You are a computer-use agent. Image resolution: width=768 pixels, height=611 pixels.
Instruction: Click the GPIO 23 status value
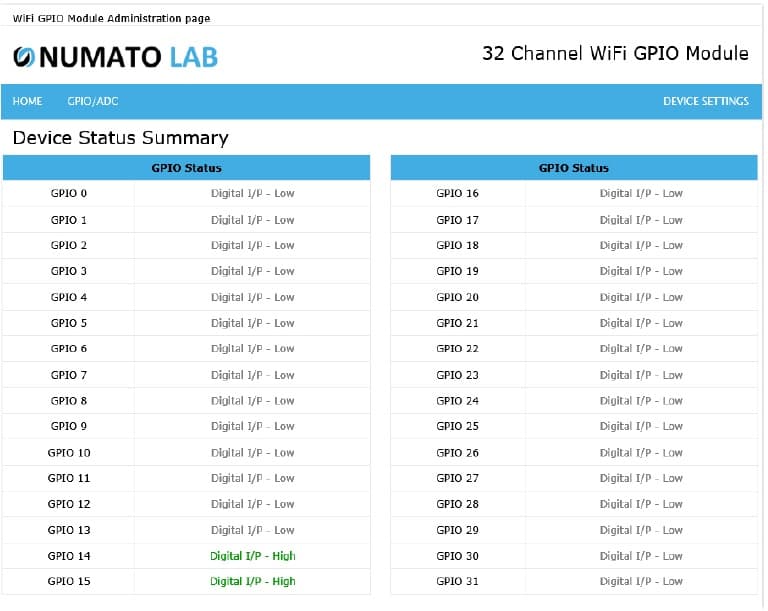tap(640, 375)
